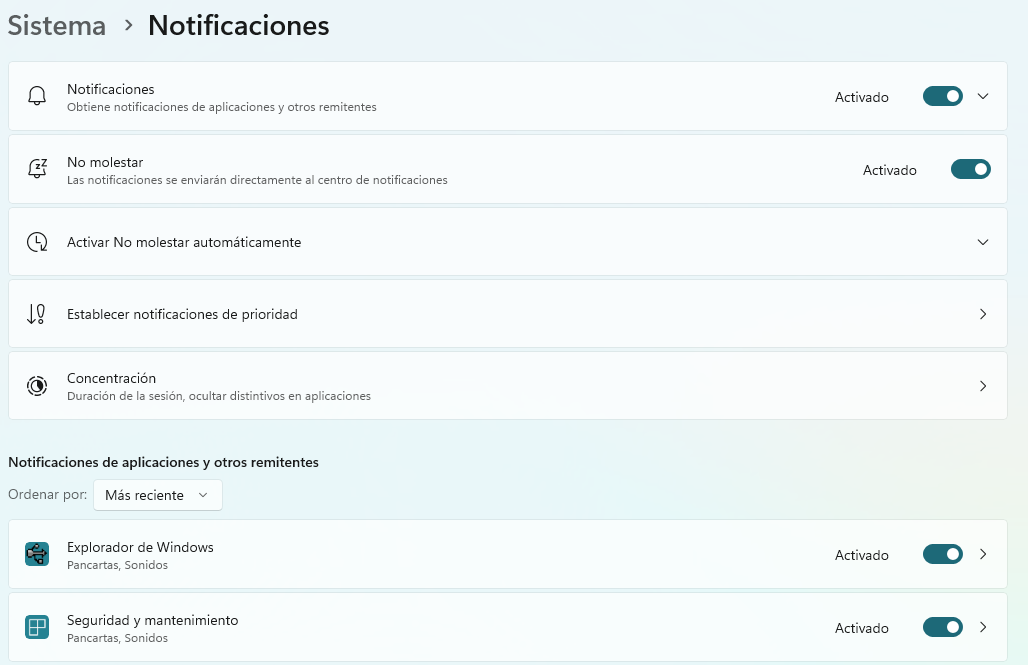Go back to Sistema via breadcrumb

(x=57, y=26)
